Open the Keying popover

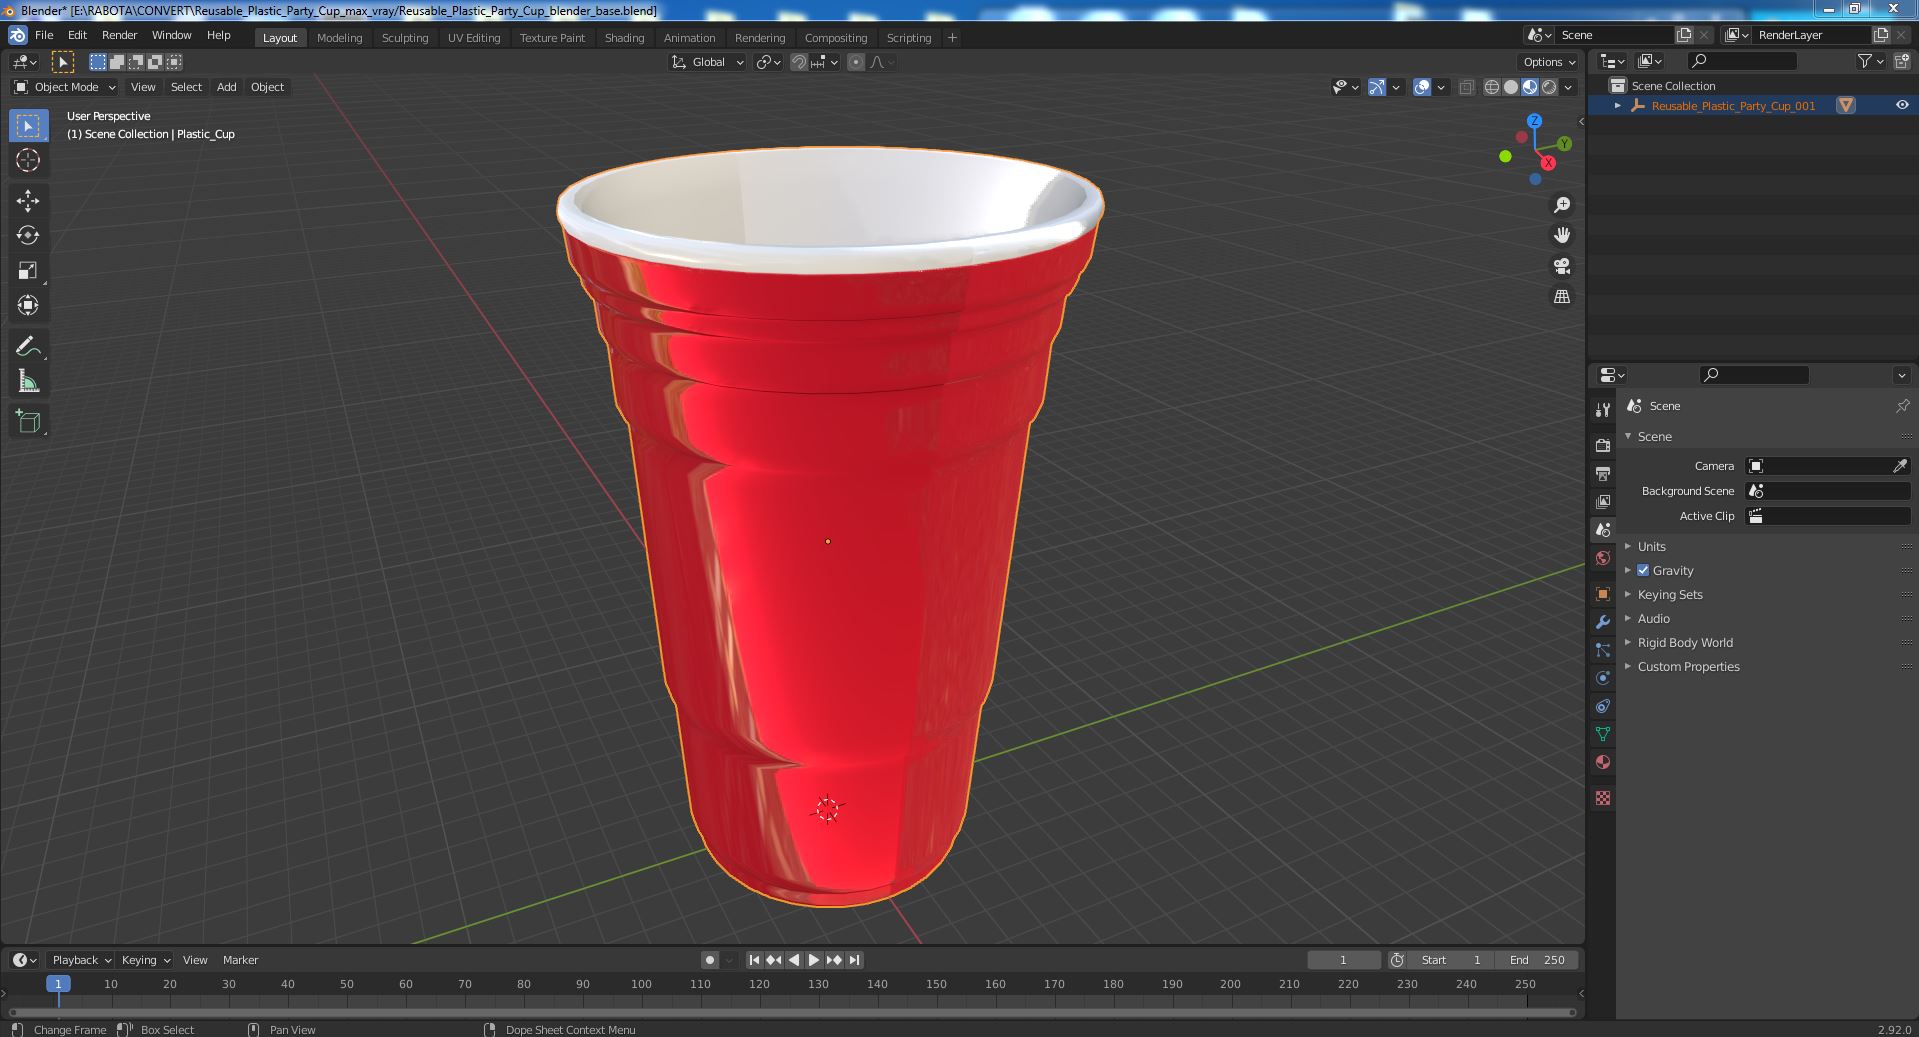coord(145,960)
